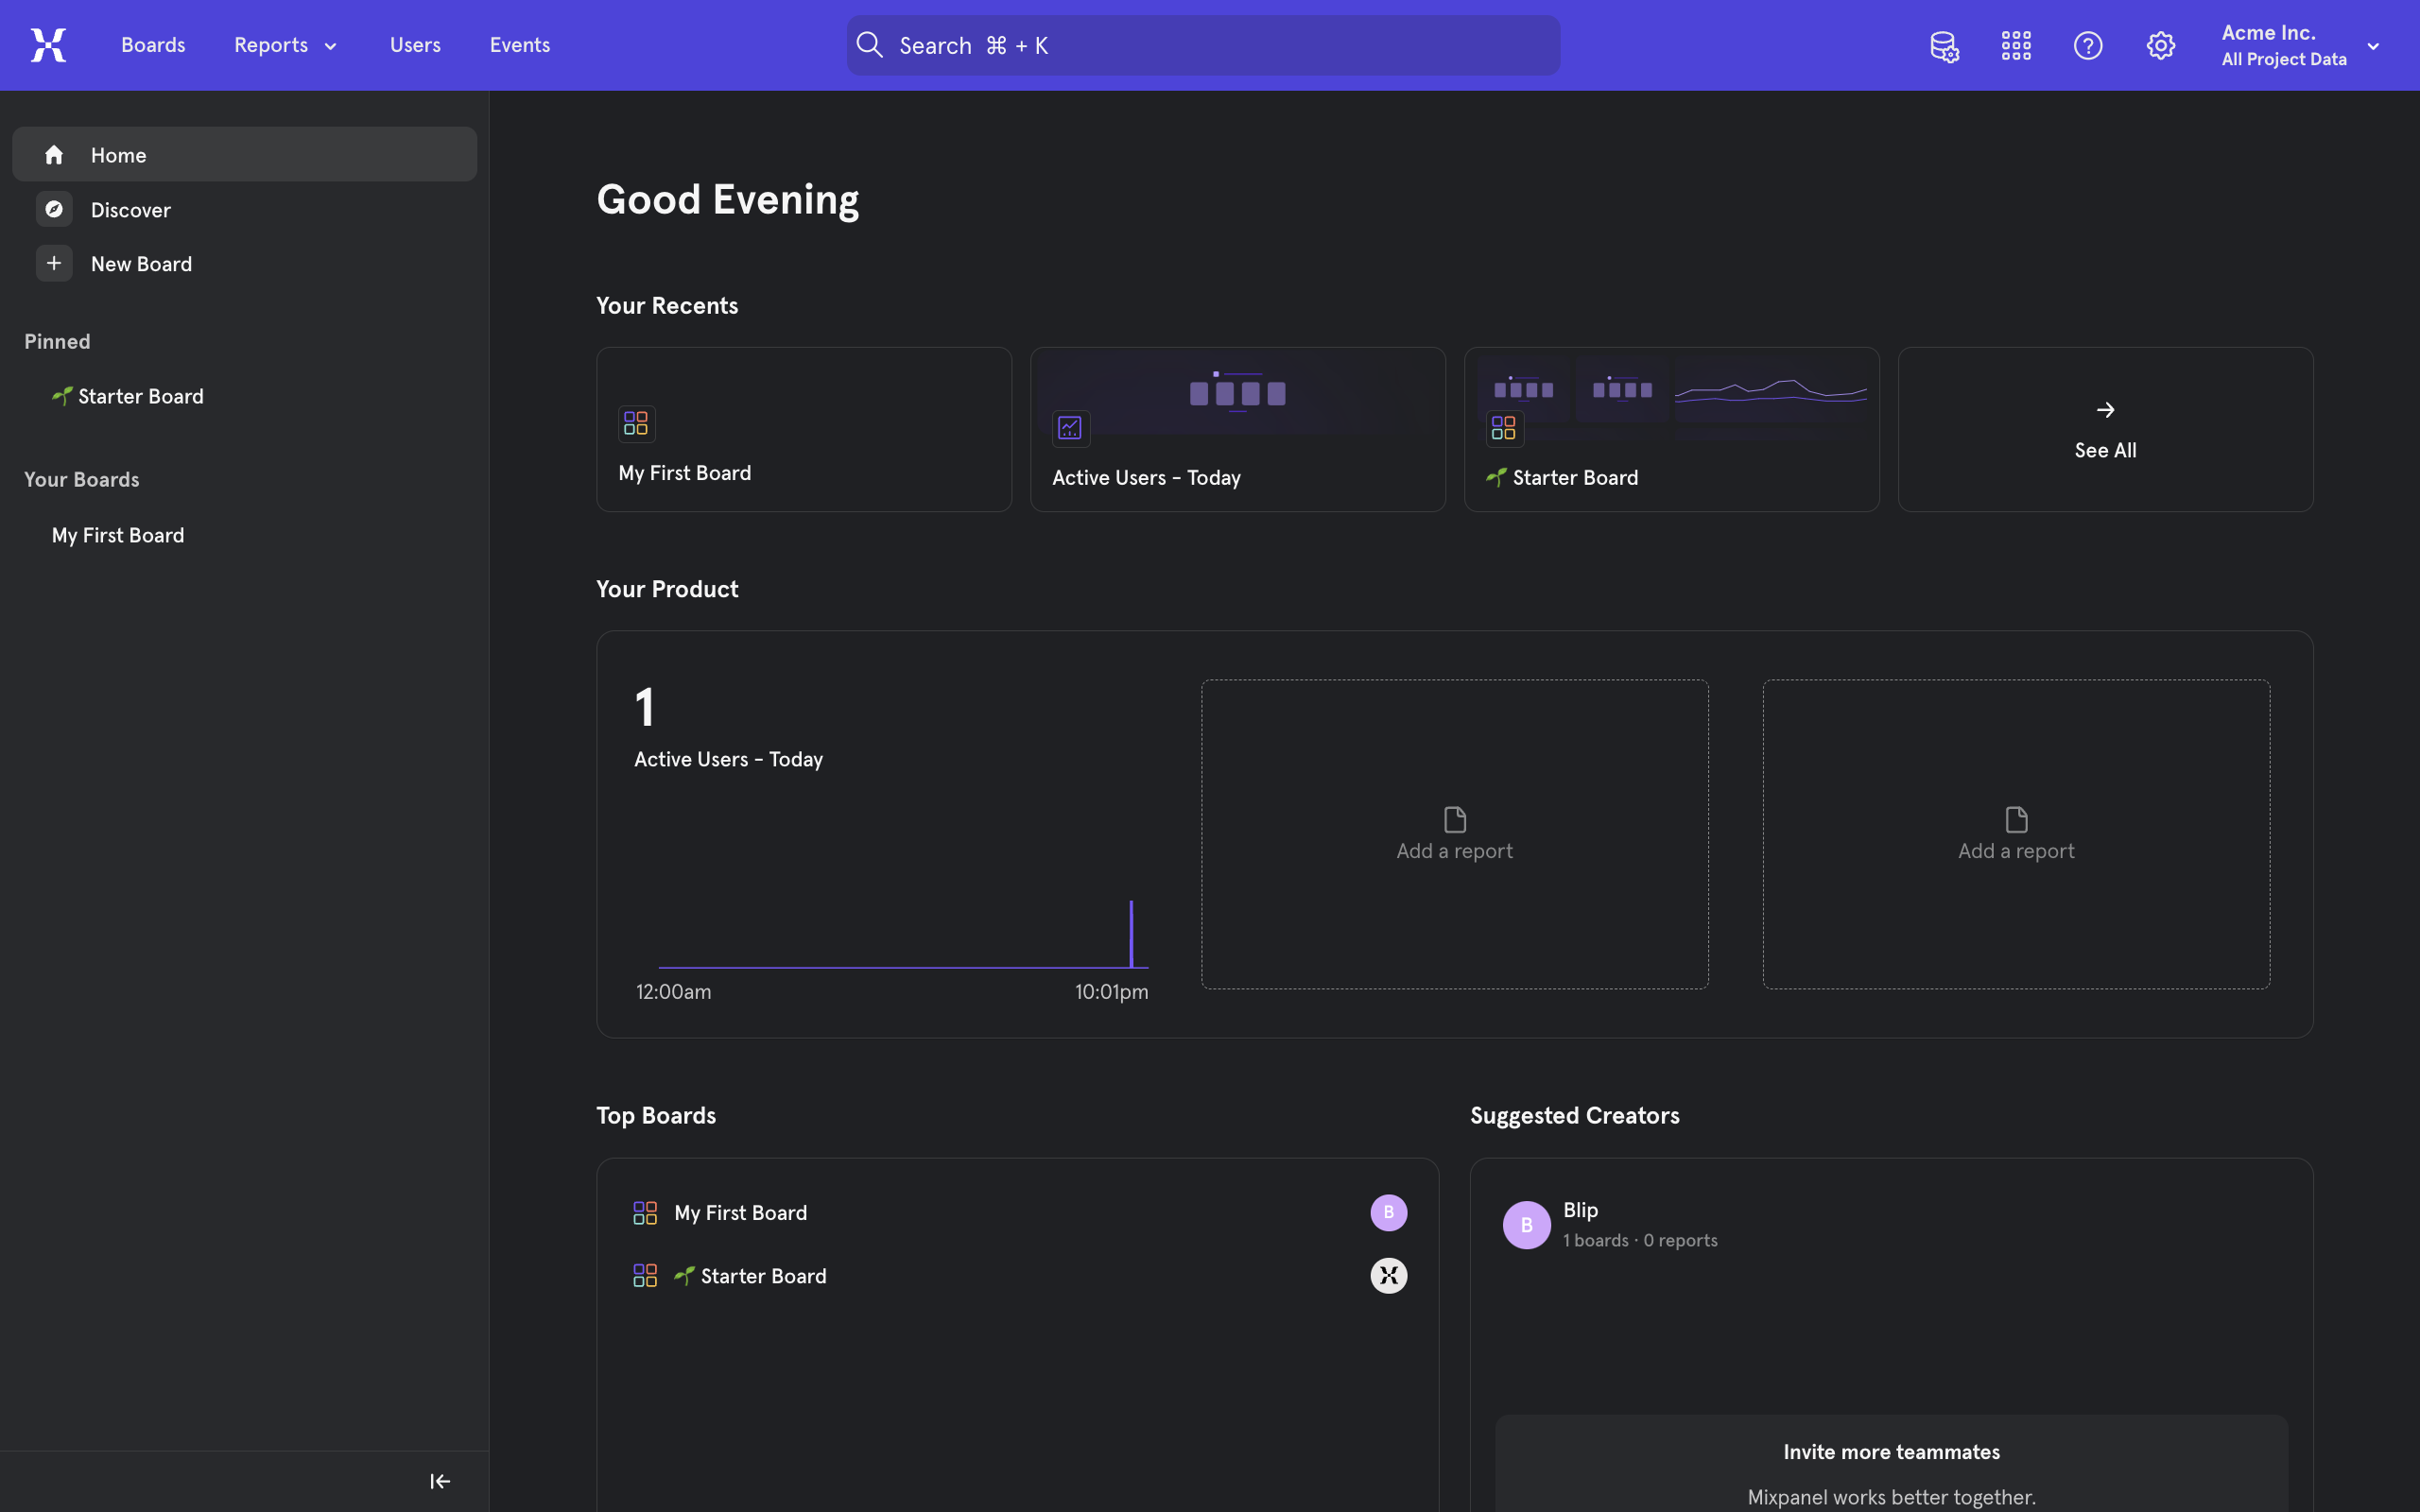Open the apps grid icon
The width and height of the screenshot is (2420, 1512).
[2016, 45]
